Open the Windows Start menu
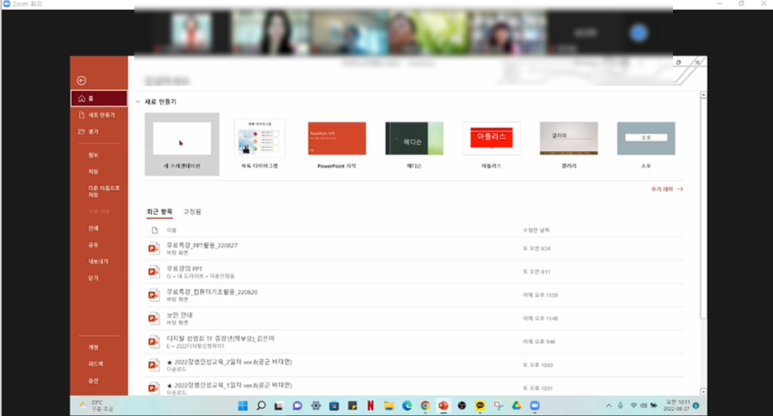 click(243, 406)
